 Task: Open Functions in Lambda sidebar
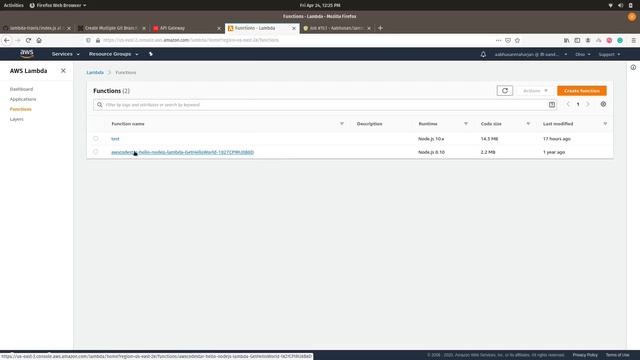(x=20, y=109)
